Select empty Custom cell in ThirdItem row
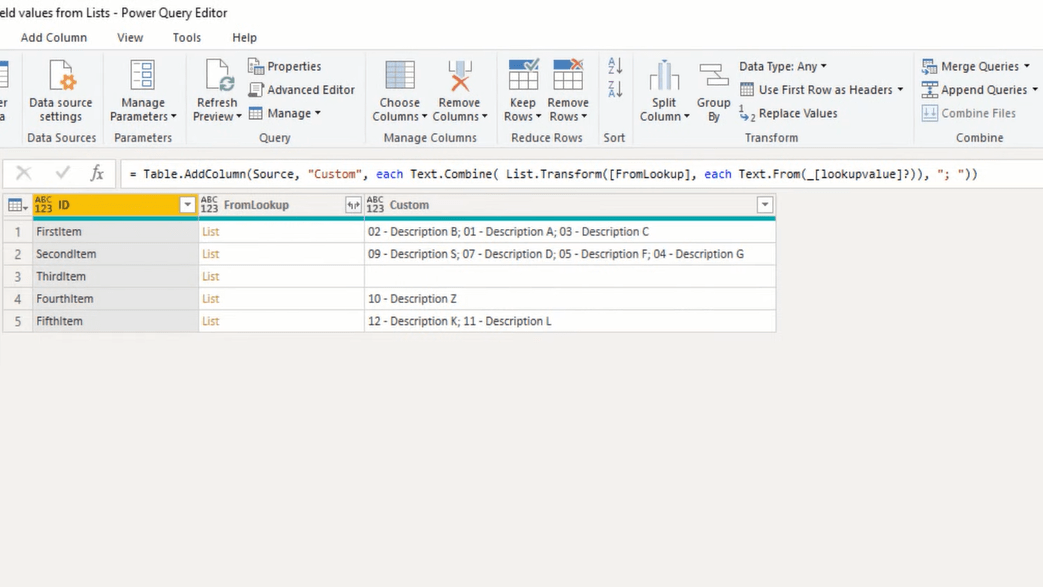 tap(570, 276)
